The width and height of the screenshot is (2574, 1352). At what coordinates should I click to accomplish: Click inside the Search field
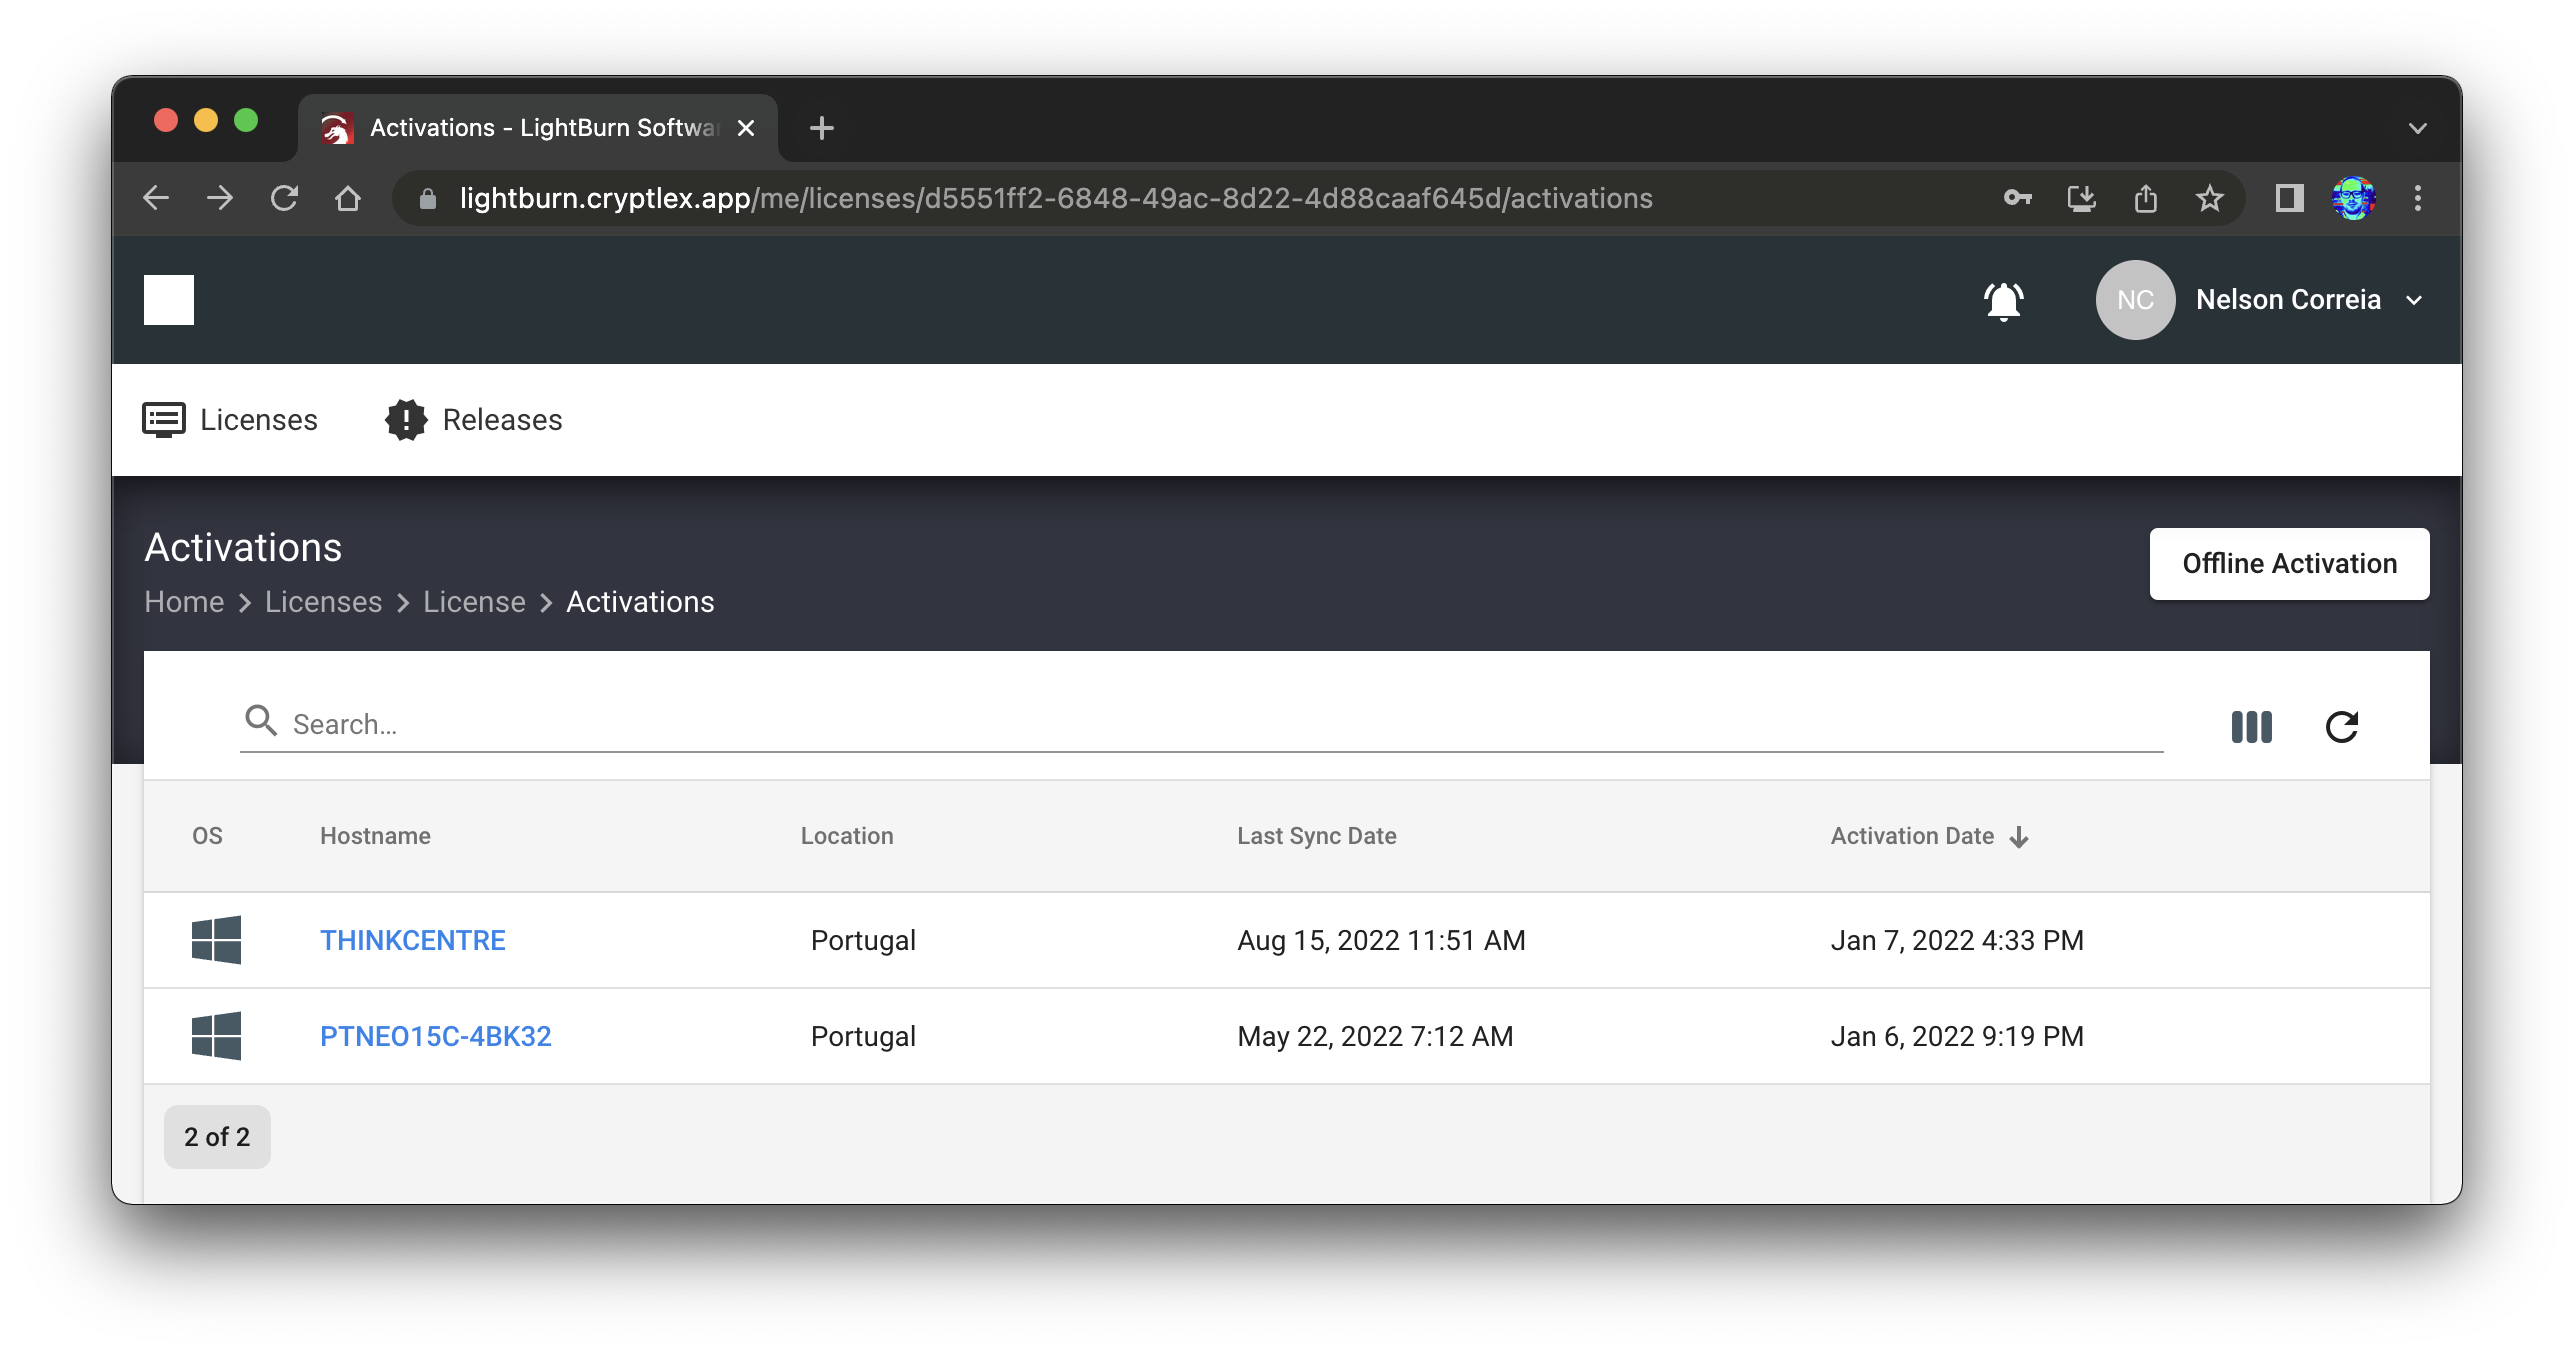[600, 723]
